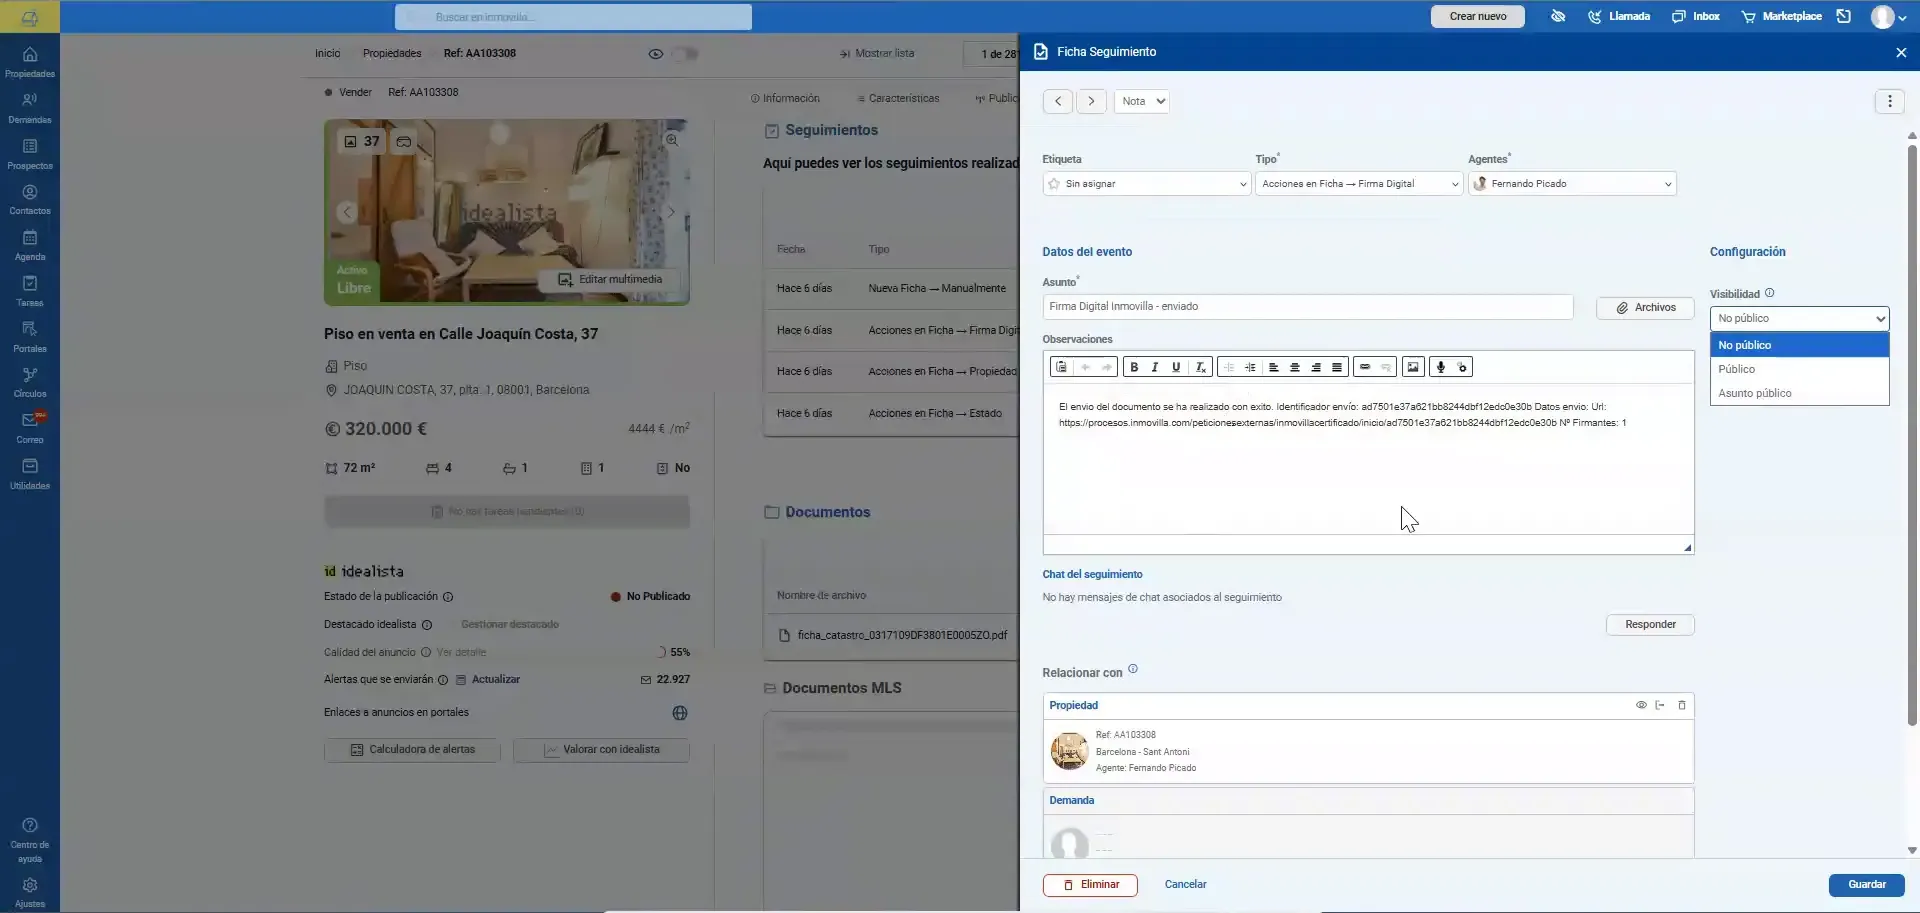The height and width of the screenshot is (913, 1920).
Task: Click Guardar button
Action: [x=1866, y=885]
